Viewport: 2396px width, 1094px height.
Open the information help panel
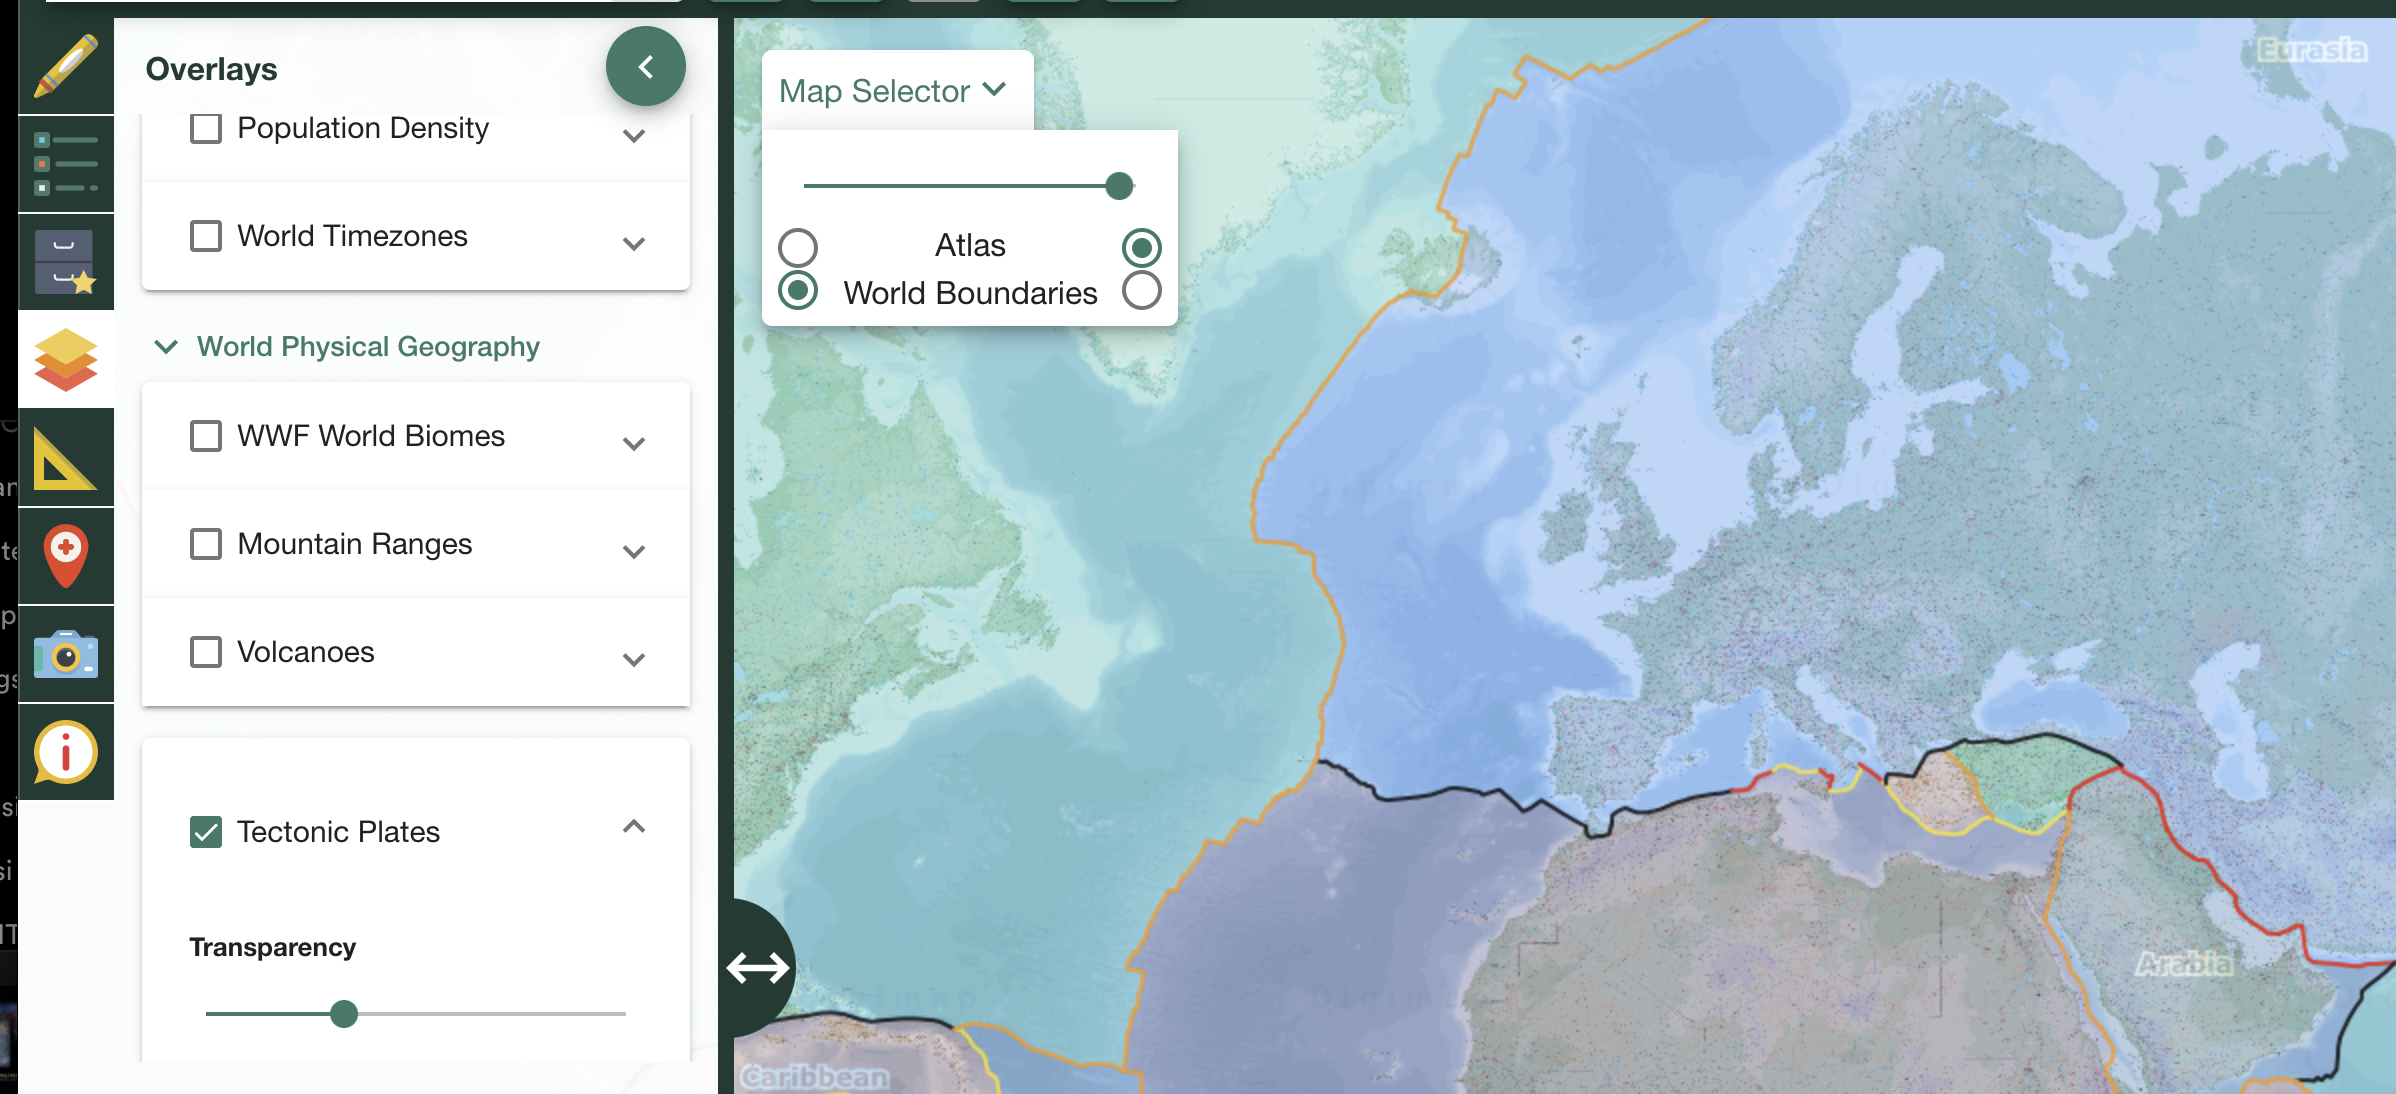click(x=64, y=751)
